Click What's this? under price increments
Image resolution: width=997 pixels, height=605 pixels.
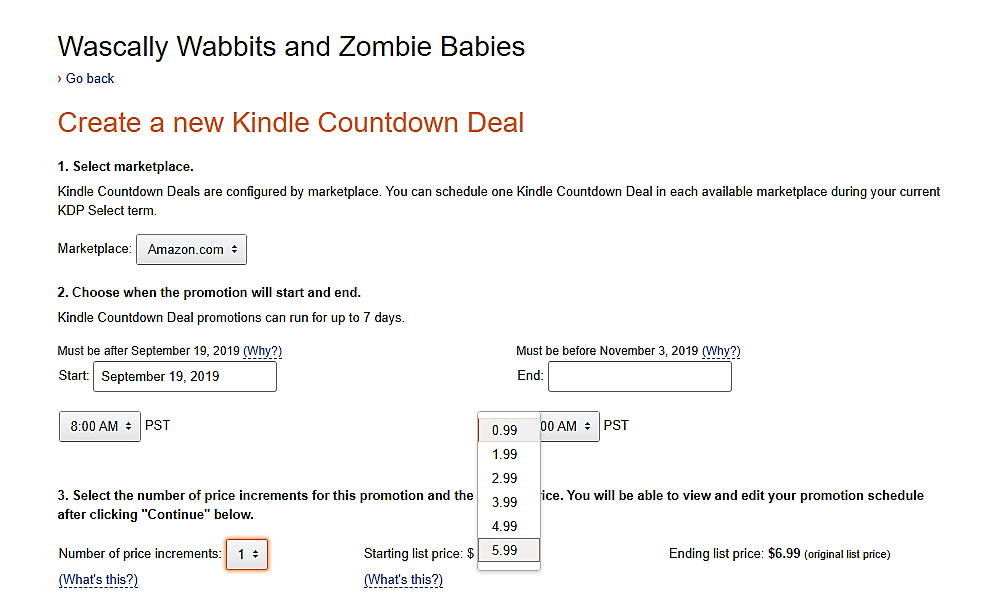click(98, 580)
